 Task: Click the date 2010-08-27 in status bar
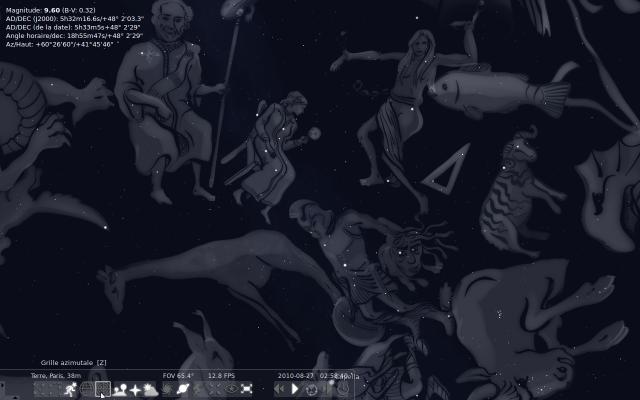point(296,376)
